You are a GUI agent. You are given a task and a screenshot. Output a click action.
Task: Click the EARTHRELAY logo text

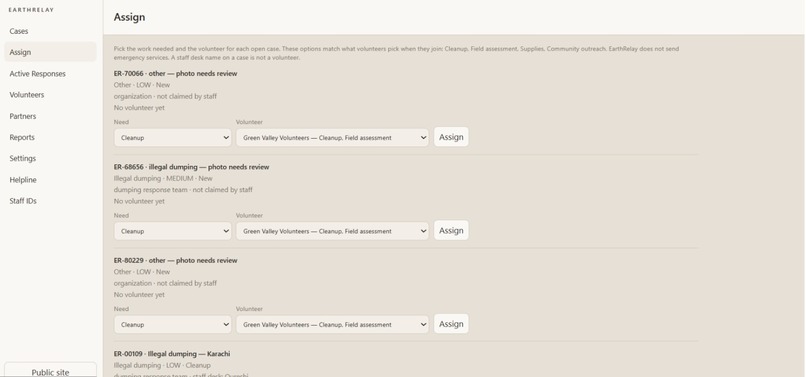point(31,10)
